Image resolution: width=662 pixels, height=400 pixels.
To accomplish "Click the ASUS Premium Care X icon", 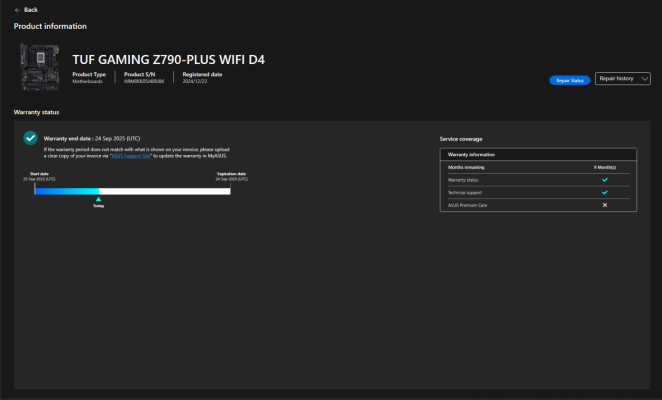I will [605, 205].
